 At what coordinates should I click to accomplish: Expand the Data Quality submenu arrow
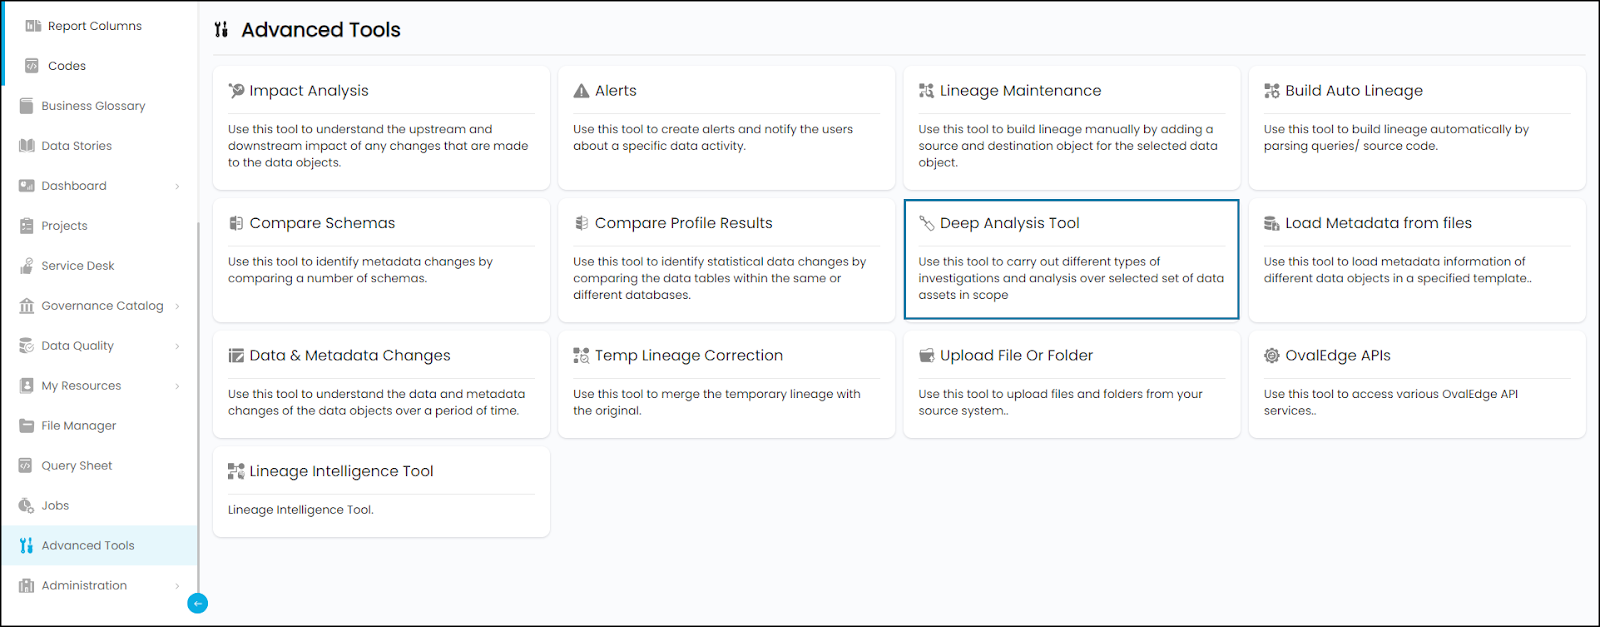(177, 346)
